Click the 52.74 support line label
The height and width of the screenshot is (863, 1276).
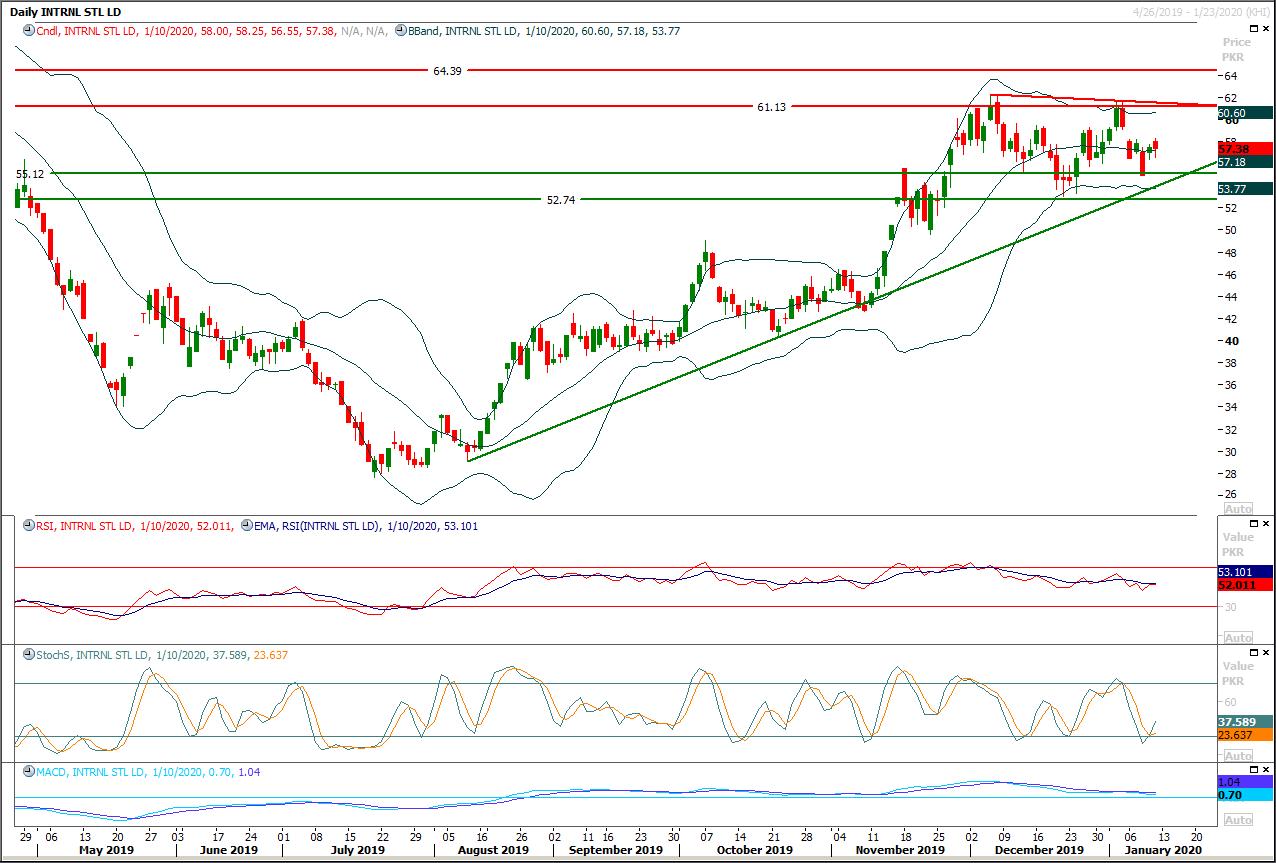pyautogui.click(x=561, y=200)
